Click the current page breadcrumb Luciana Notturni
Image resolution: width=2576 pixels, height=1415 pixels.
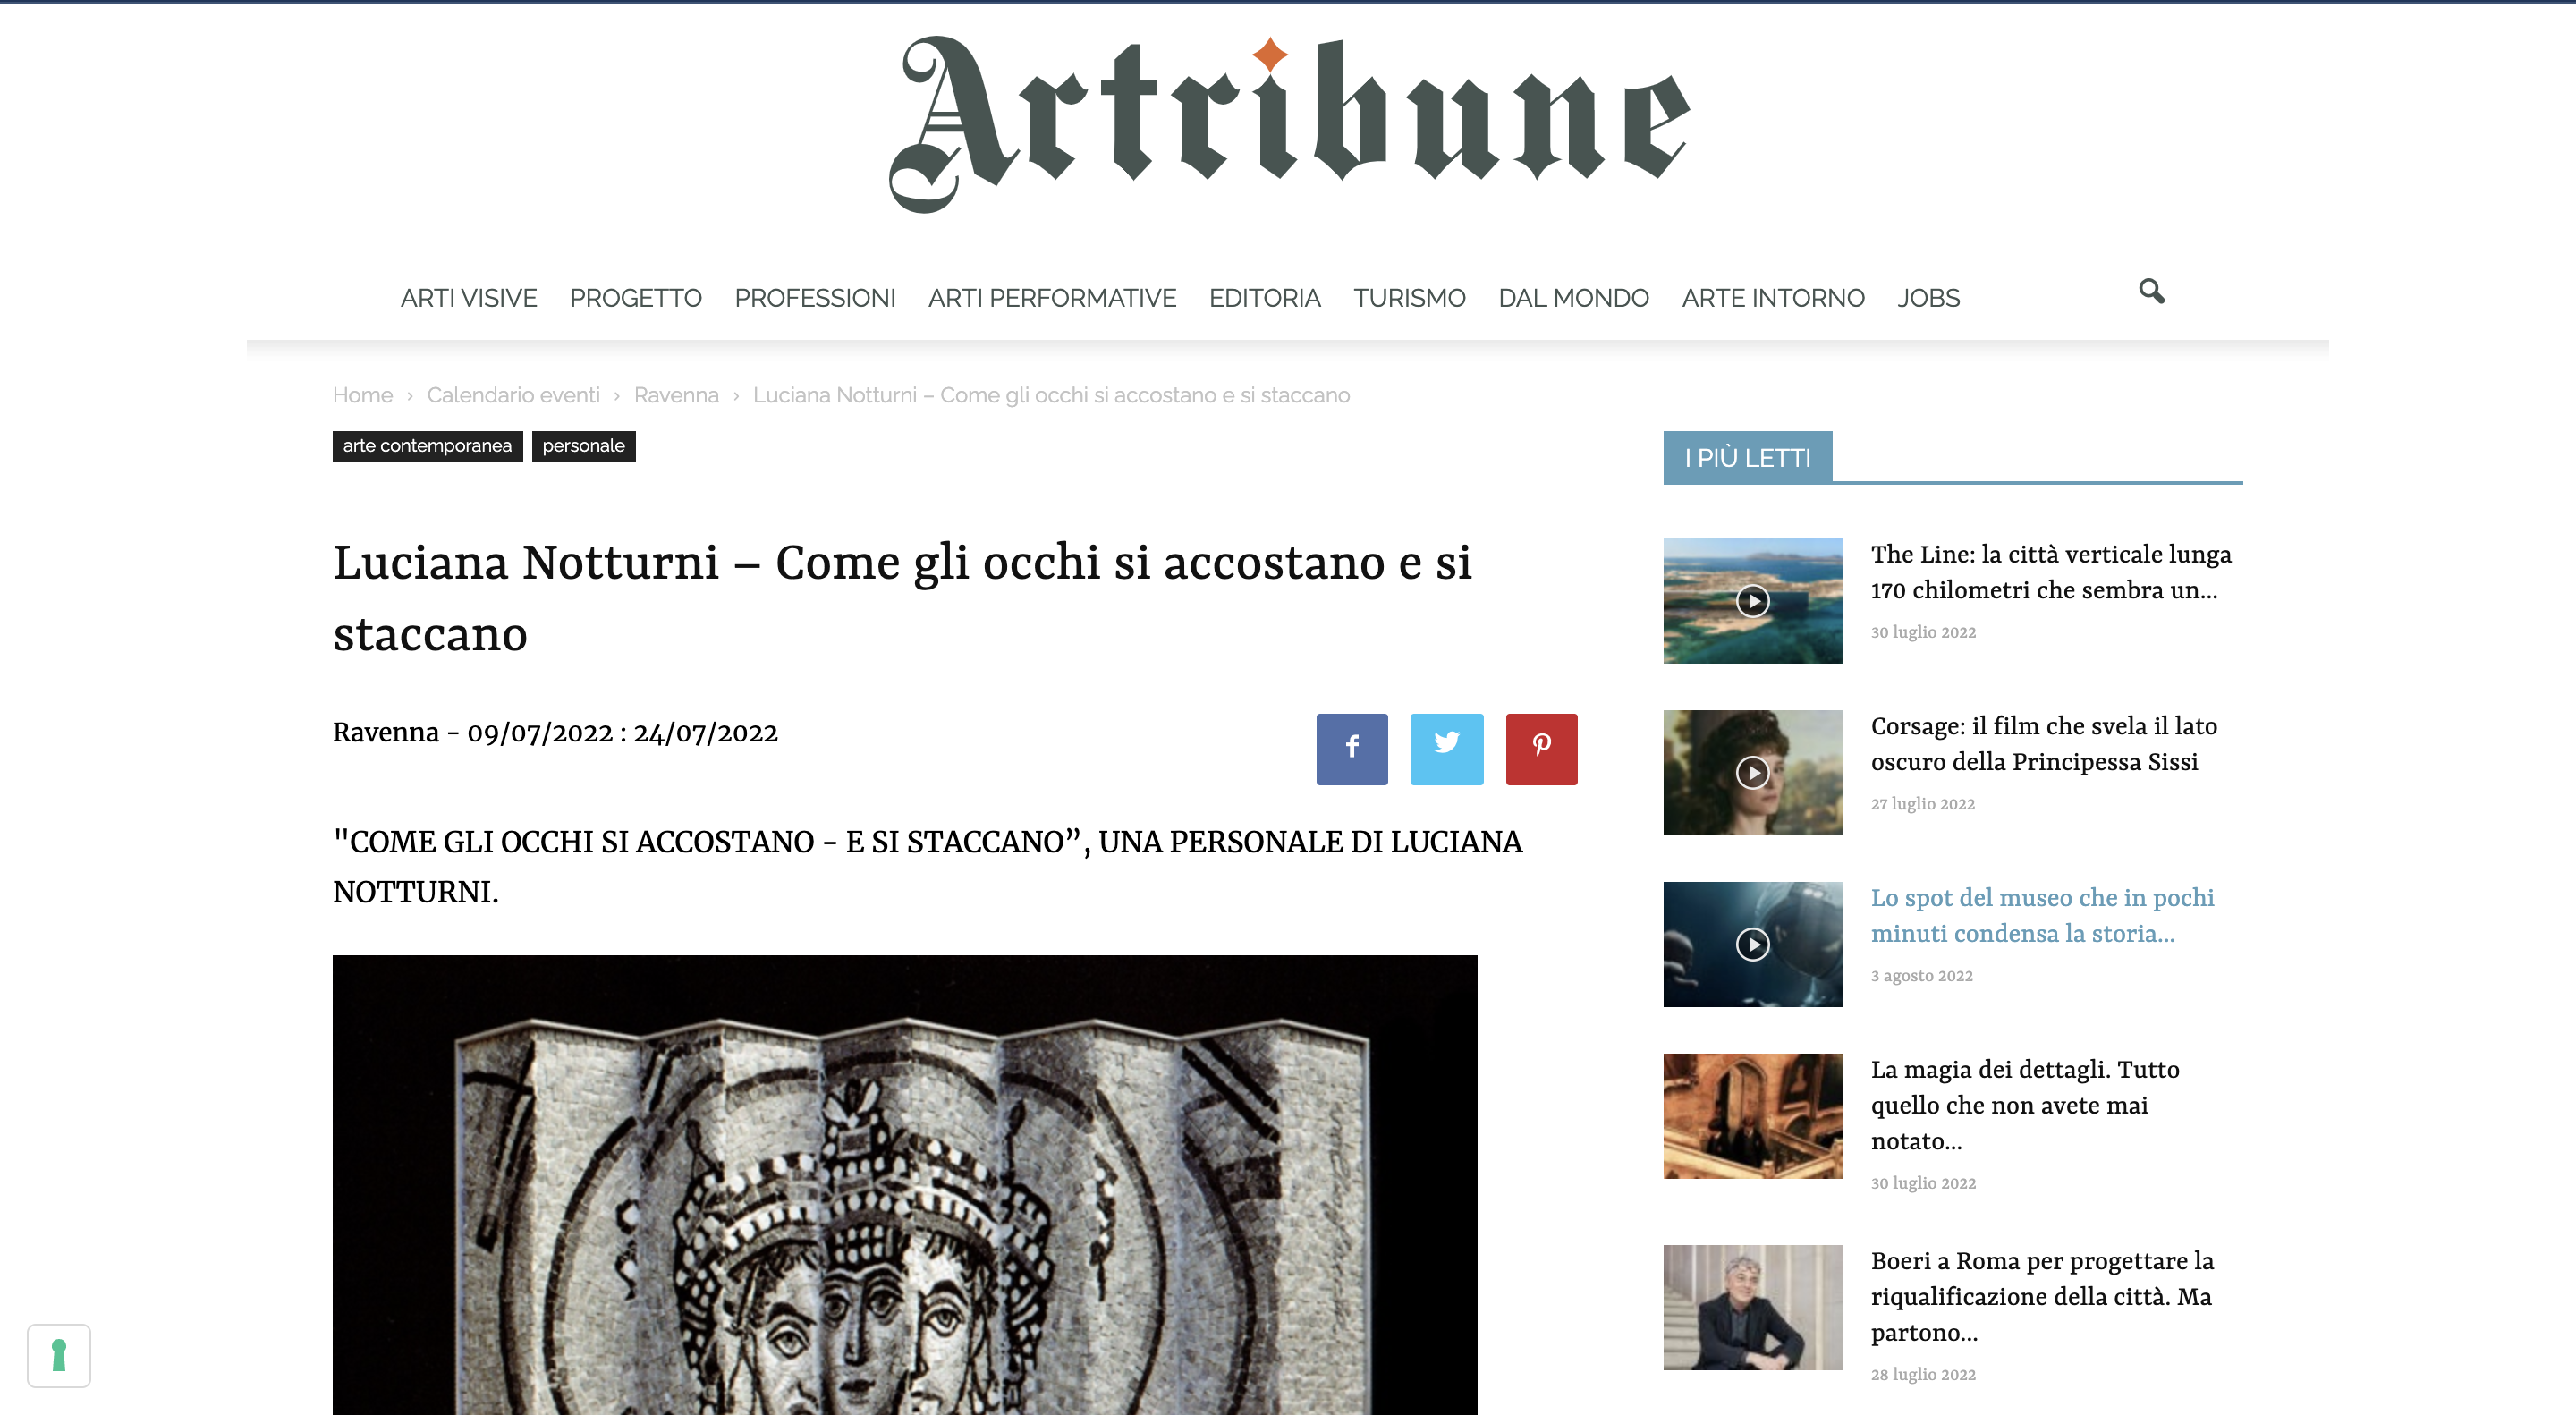[x=1051, y=395]
